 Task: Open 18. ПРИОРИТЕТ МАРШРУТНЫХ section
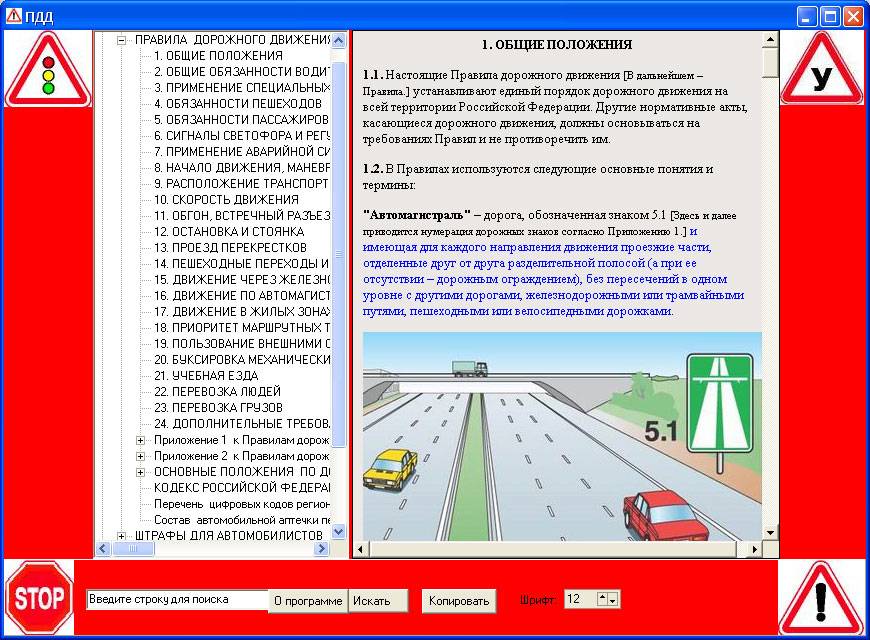pos(241,328)
